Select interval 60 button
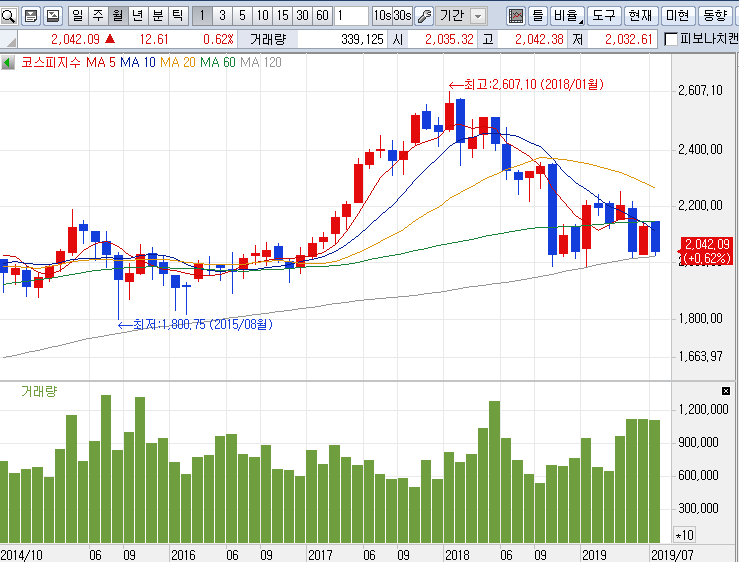Image resolution: width=739 pixels, height=562 pixels. [322, 16]
